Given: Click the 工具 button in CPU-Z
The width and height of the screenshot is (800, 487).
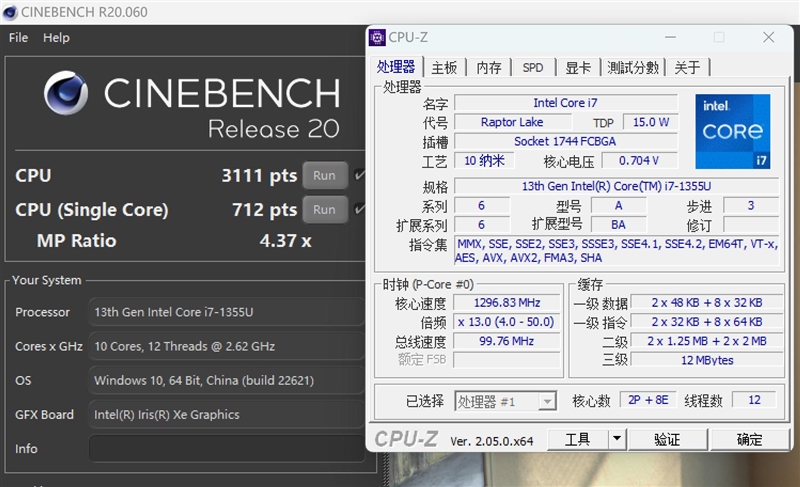Looking at the screenshot, I should (578, 439).
